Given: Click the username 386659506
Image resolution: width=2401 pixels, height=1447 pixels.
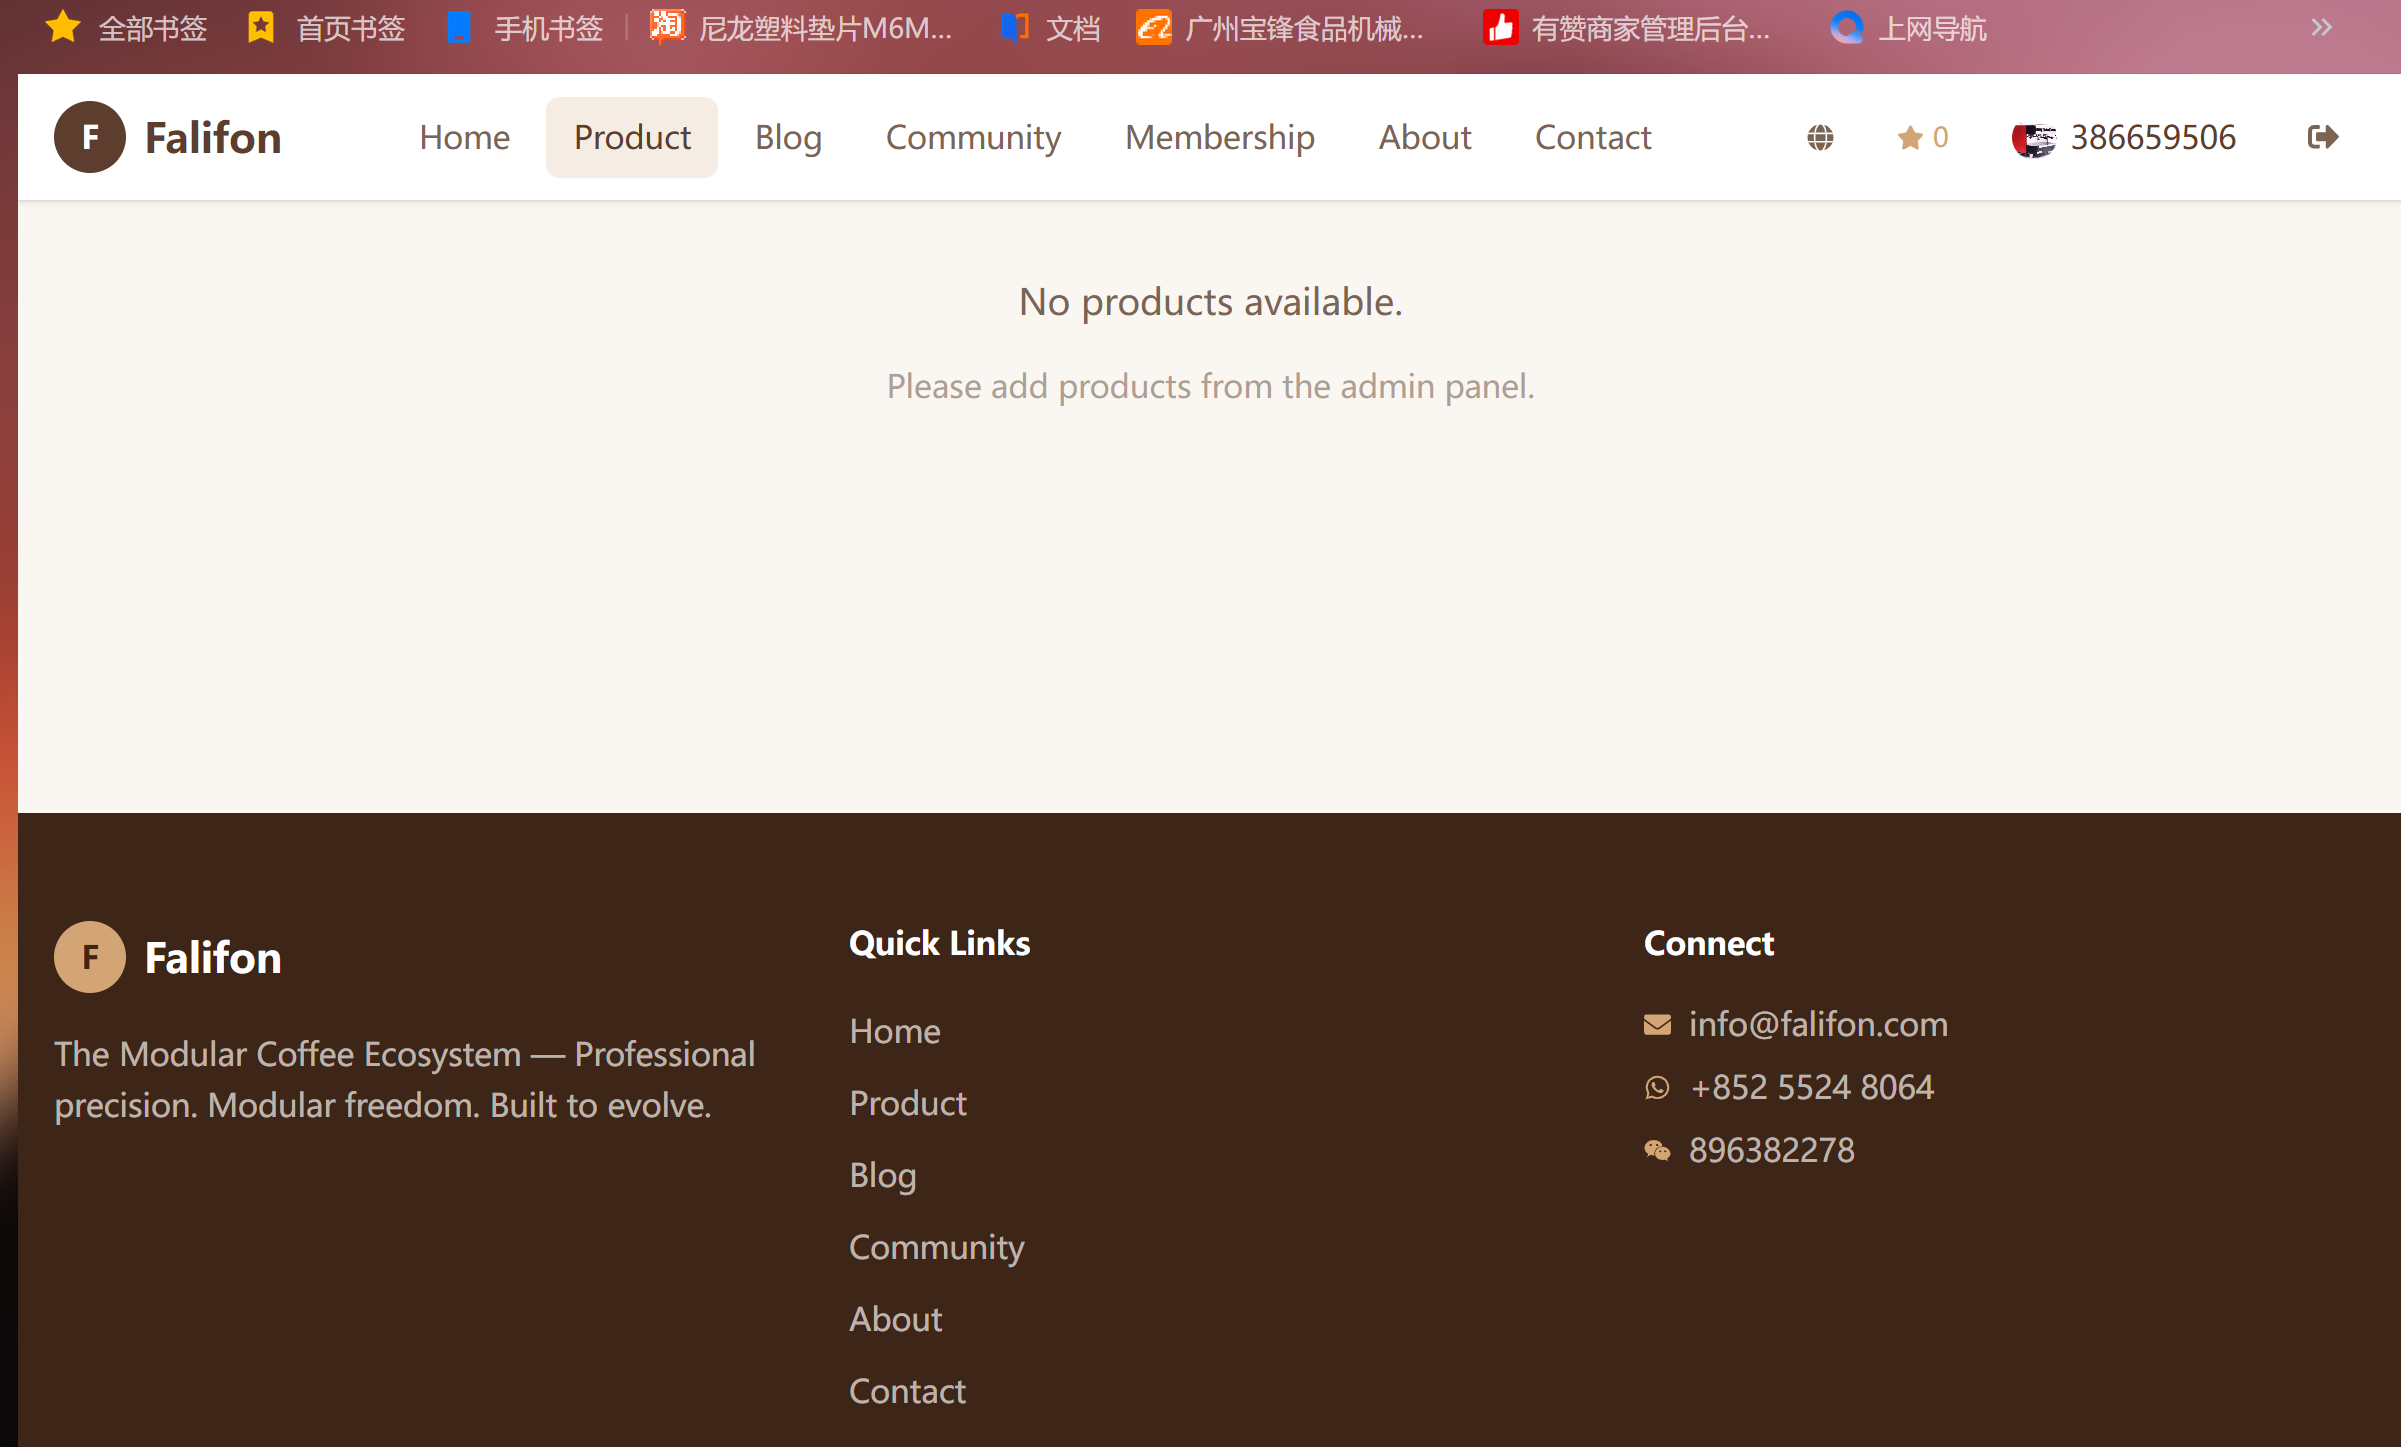Looking at the screenshot, I should click(x=2153, y=137).
